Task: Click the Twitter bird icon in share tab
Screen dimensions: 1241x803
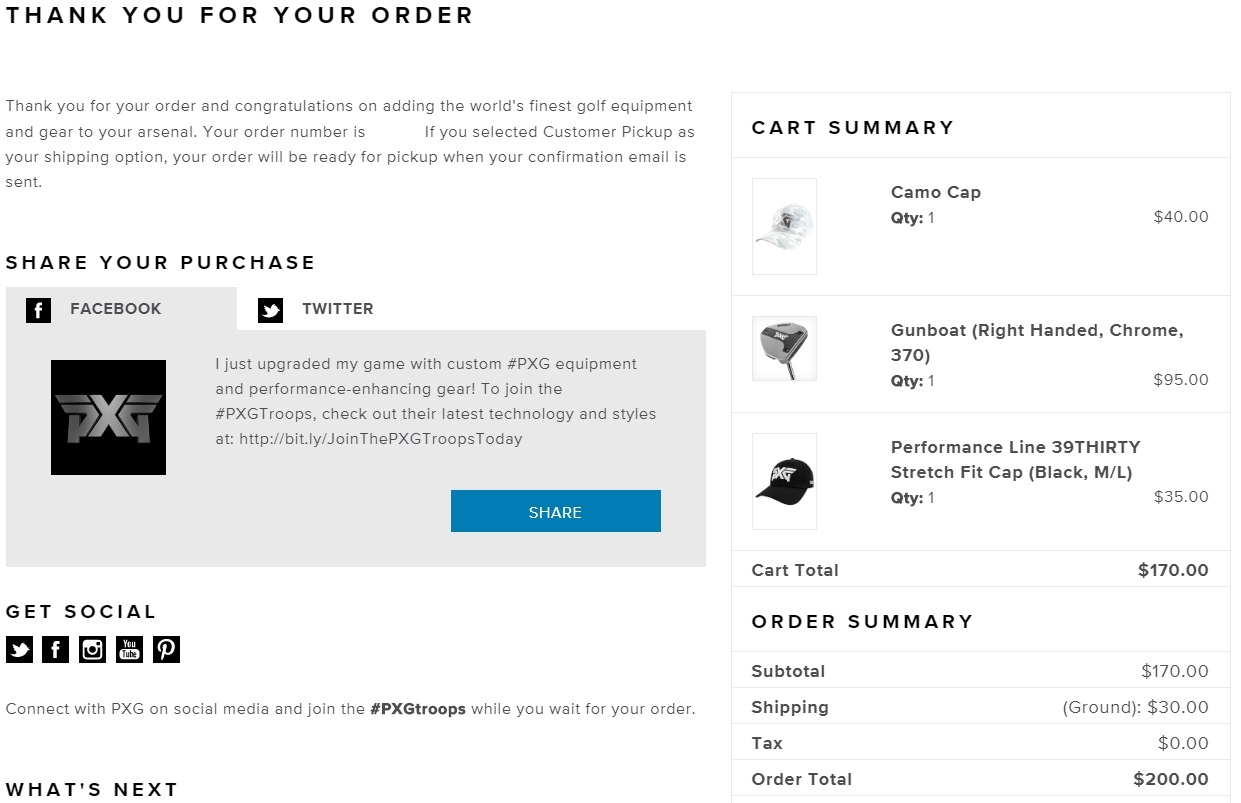Action: (270, 310)
